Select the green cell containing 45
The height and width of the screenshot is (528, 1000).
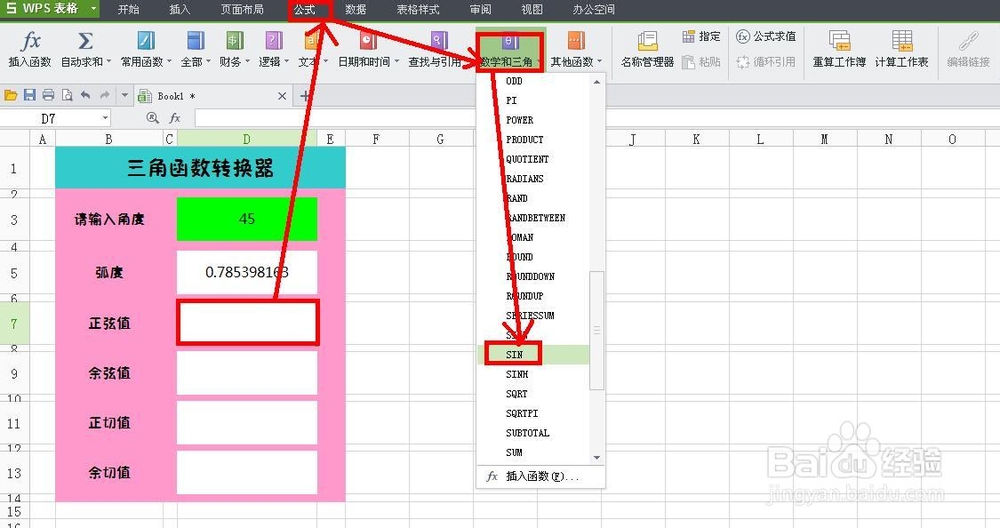247,219
